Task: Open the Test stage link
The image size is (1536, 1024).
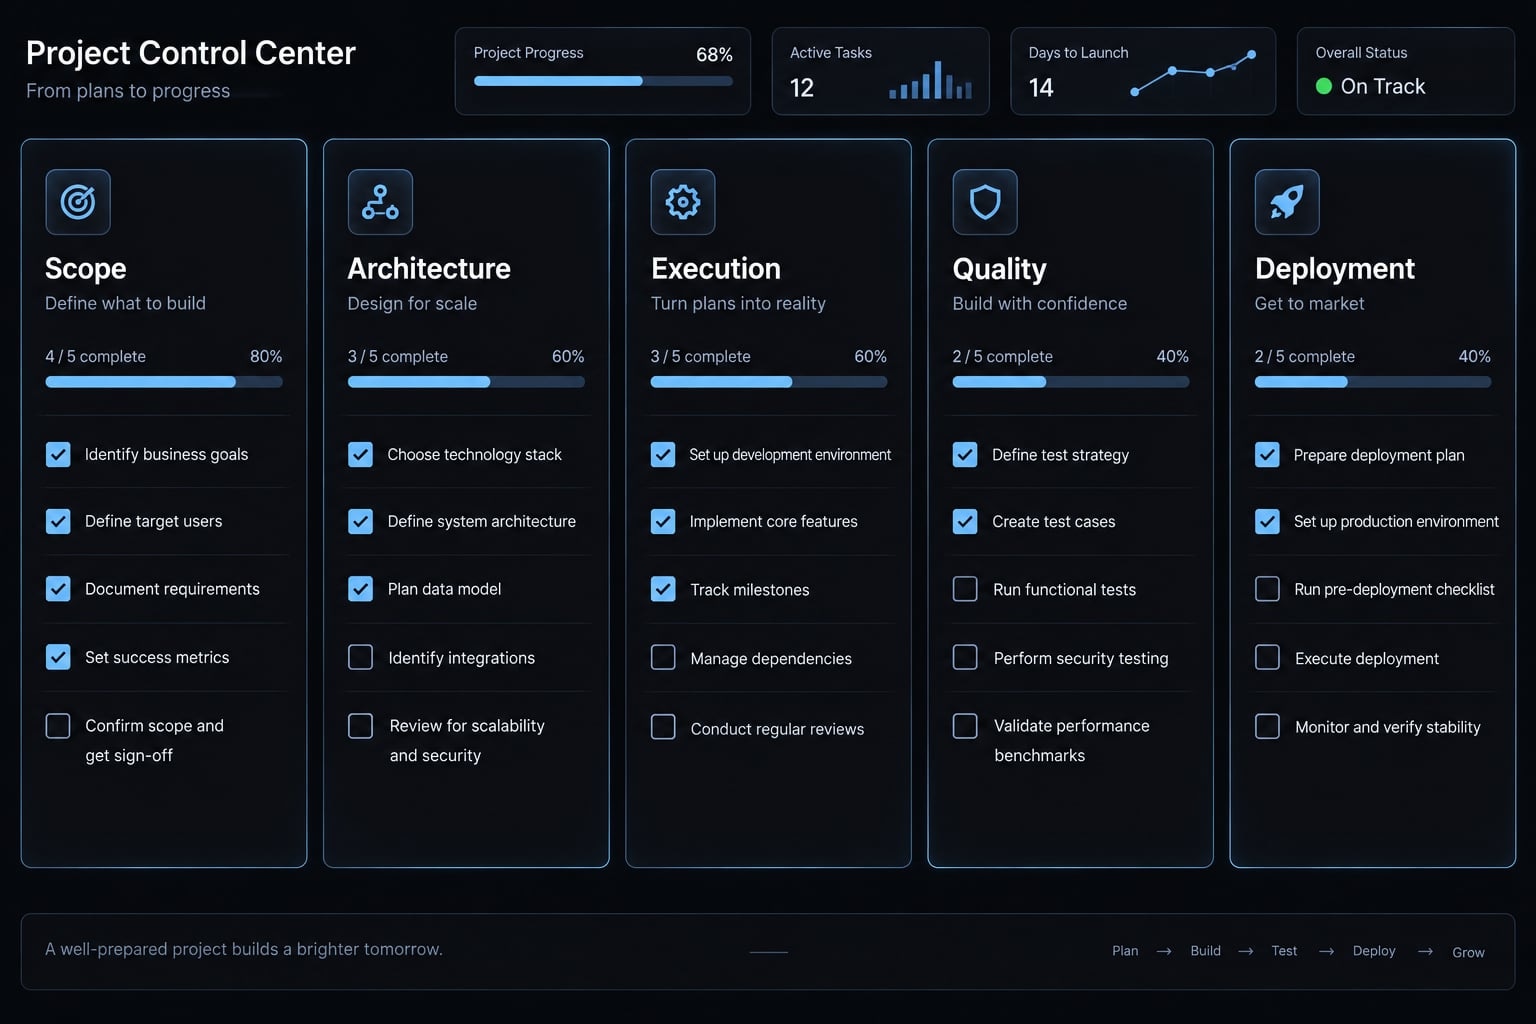Action: point(1284,951)
